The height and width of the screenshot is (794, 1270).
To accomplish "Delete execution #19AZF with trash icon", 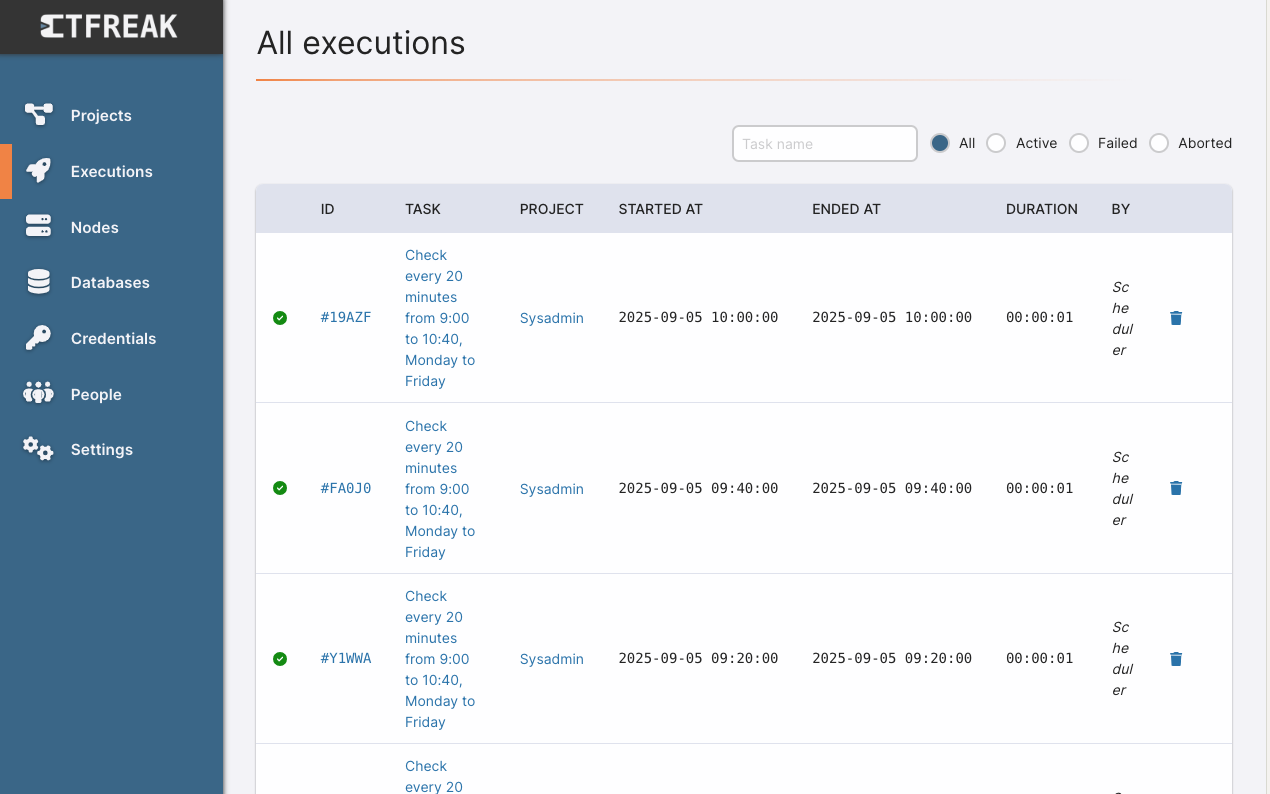I will click(x=1176, y=318).
